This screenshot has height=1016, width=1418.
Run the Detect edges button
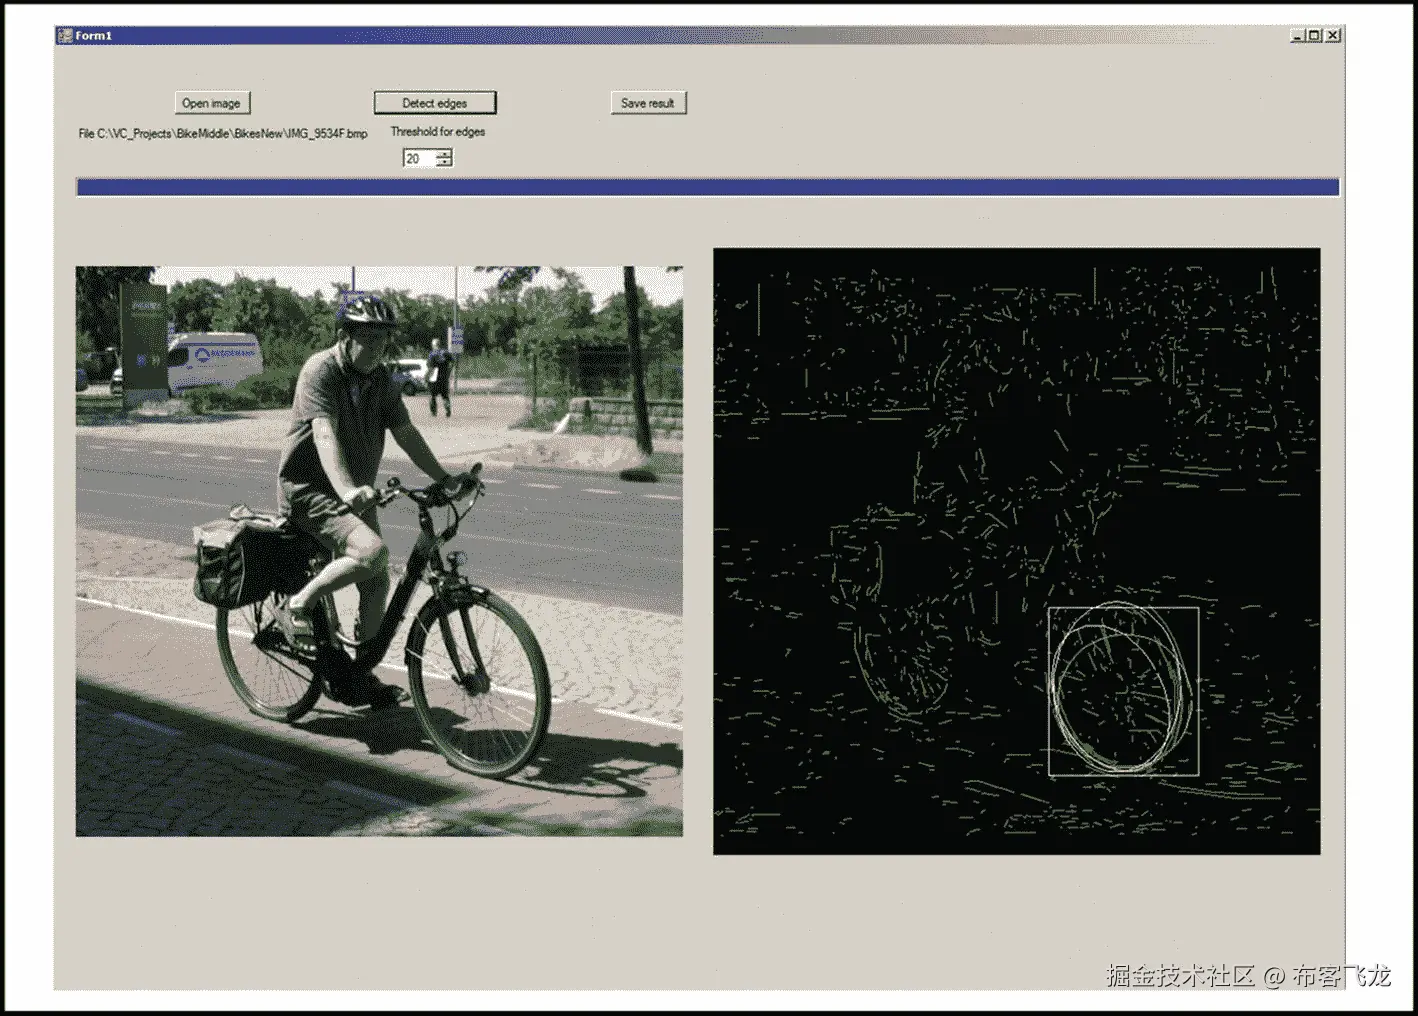click(435, 103)
